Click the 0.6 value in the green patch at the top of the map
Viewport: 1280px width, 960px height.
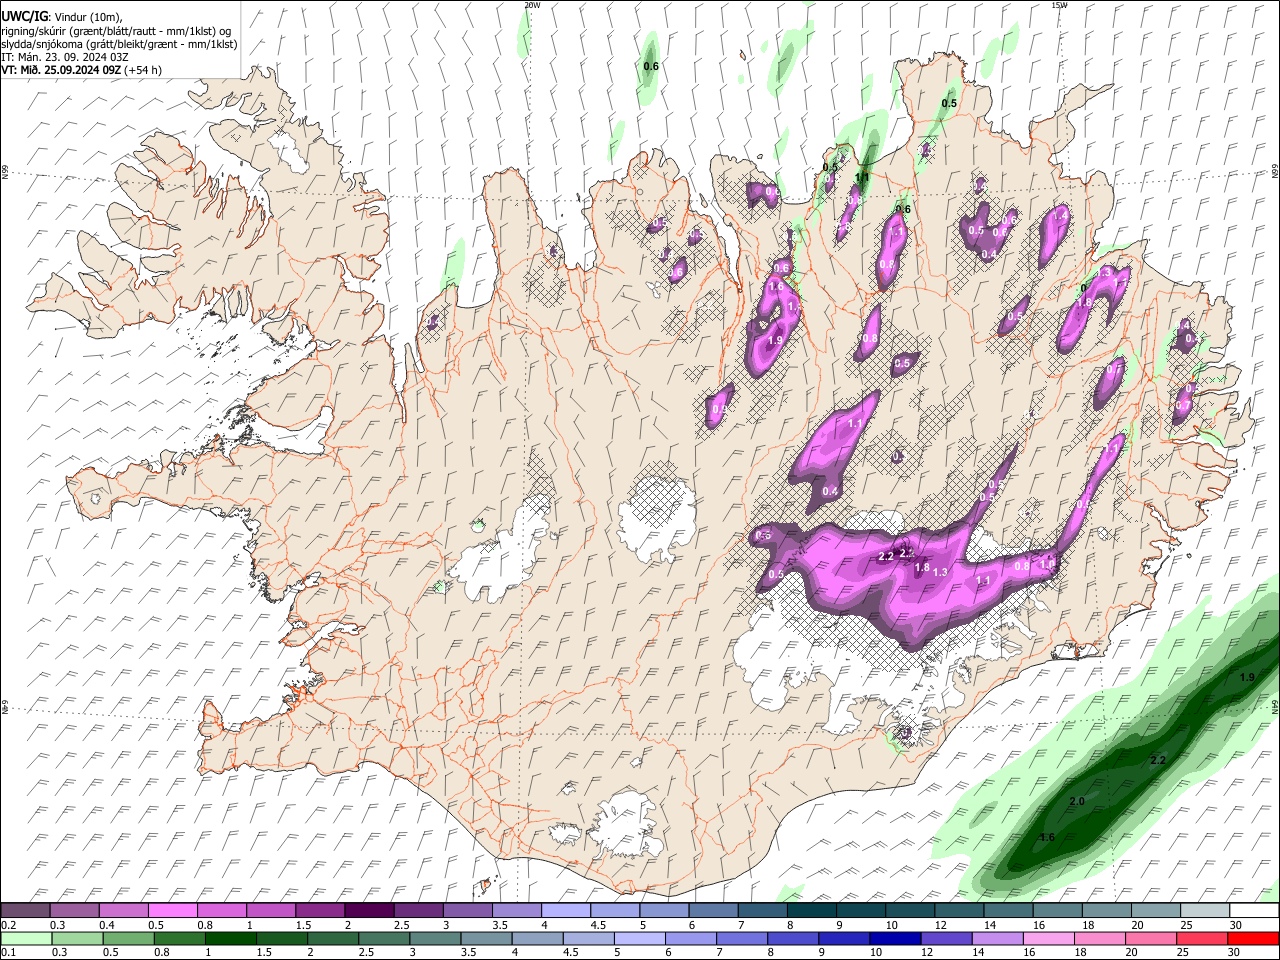651,66
